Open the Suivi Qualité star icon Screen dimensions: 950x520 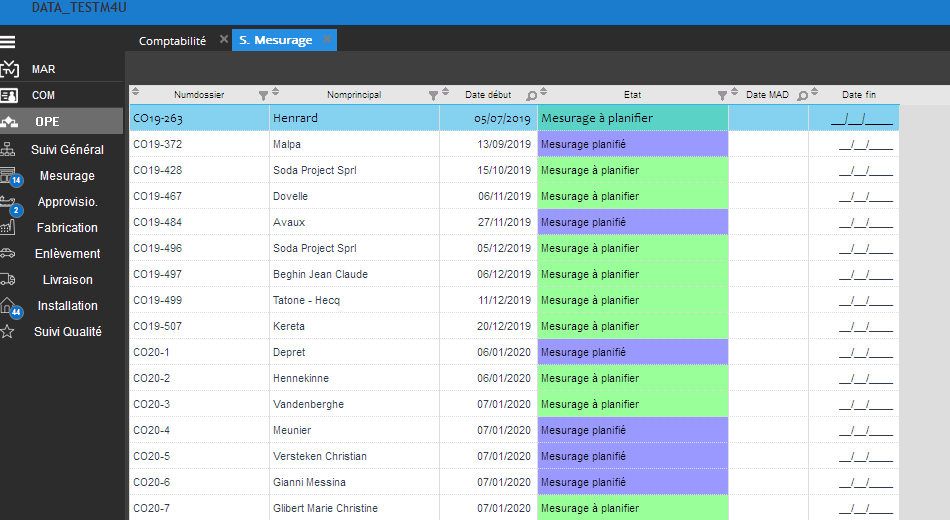tap(9, 332)
